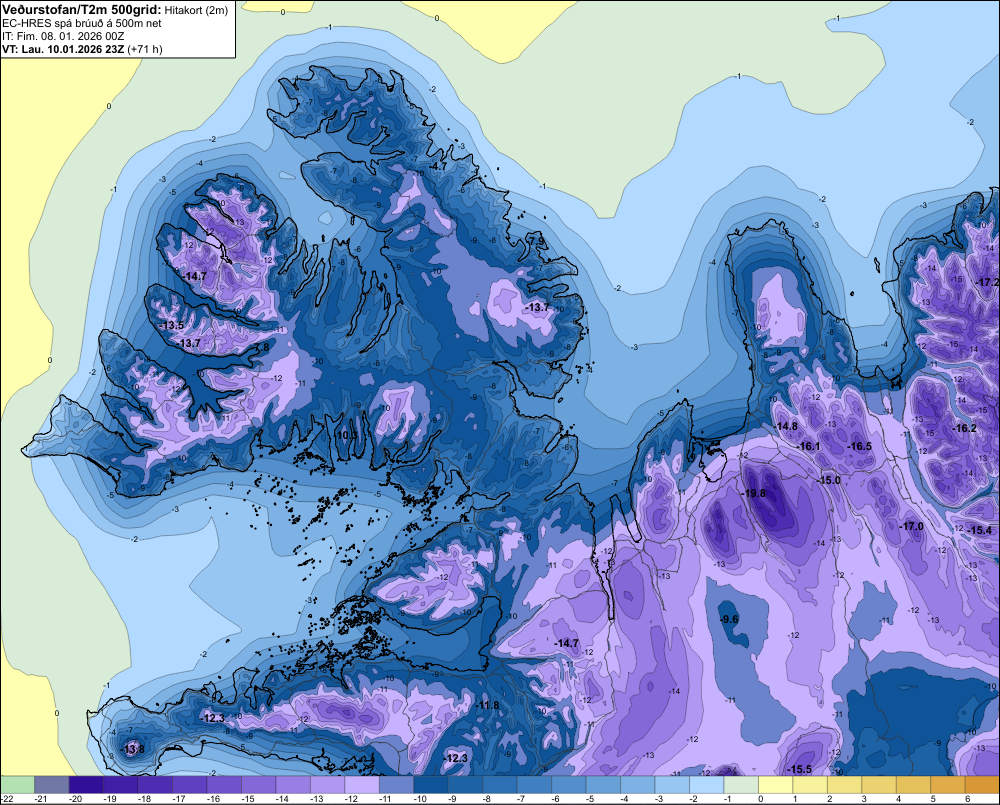
Task: Click the '-14.8' temperature value on map
Action: [x=785, y=426]
